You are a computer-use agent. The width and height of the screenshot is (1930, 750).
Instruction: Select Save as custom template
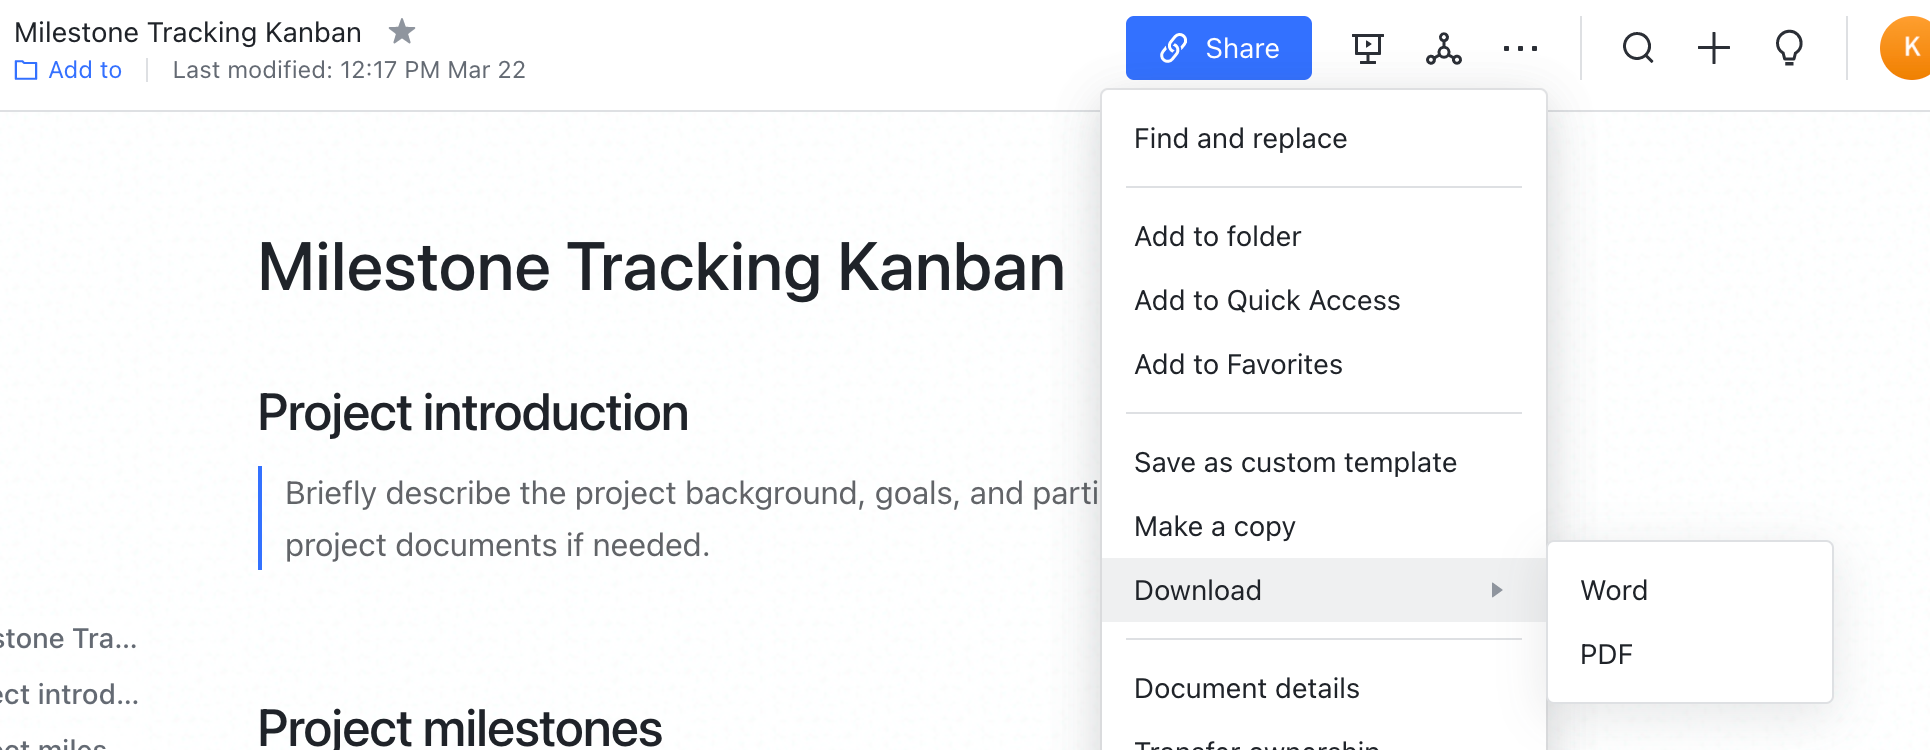tap(1295, 462)
